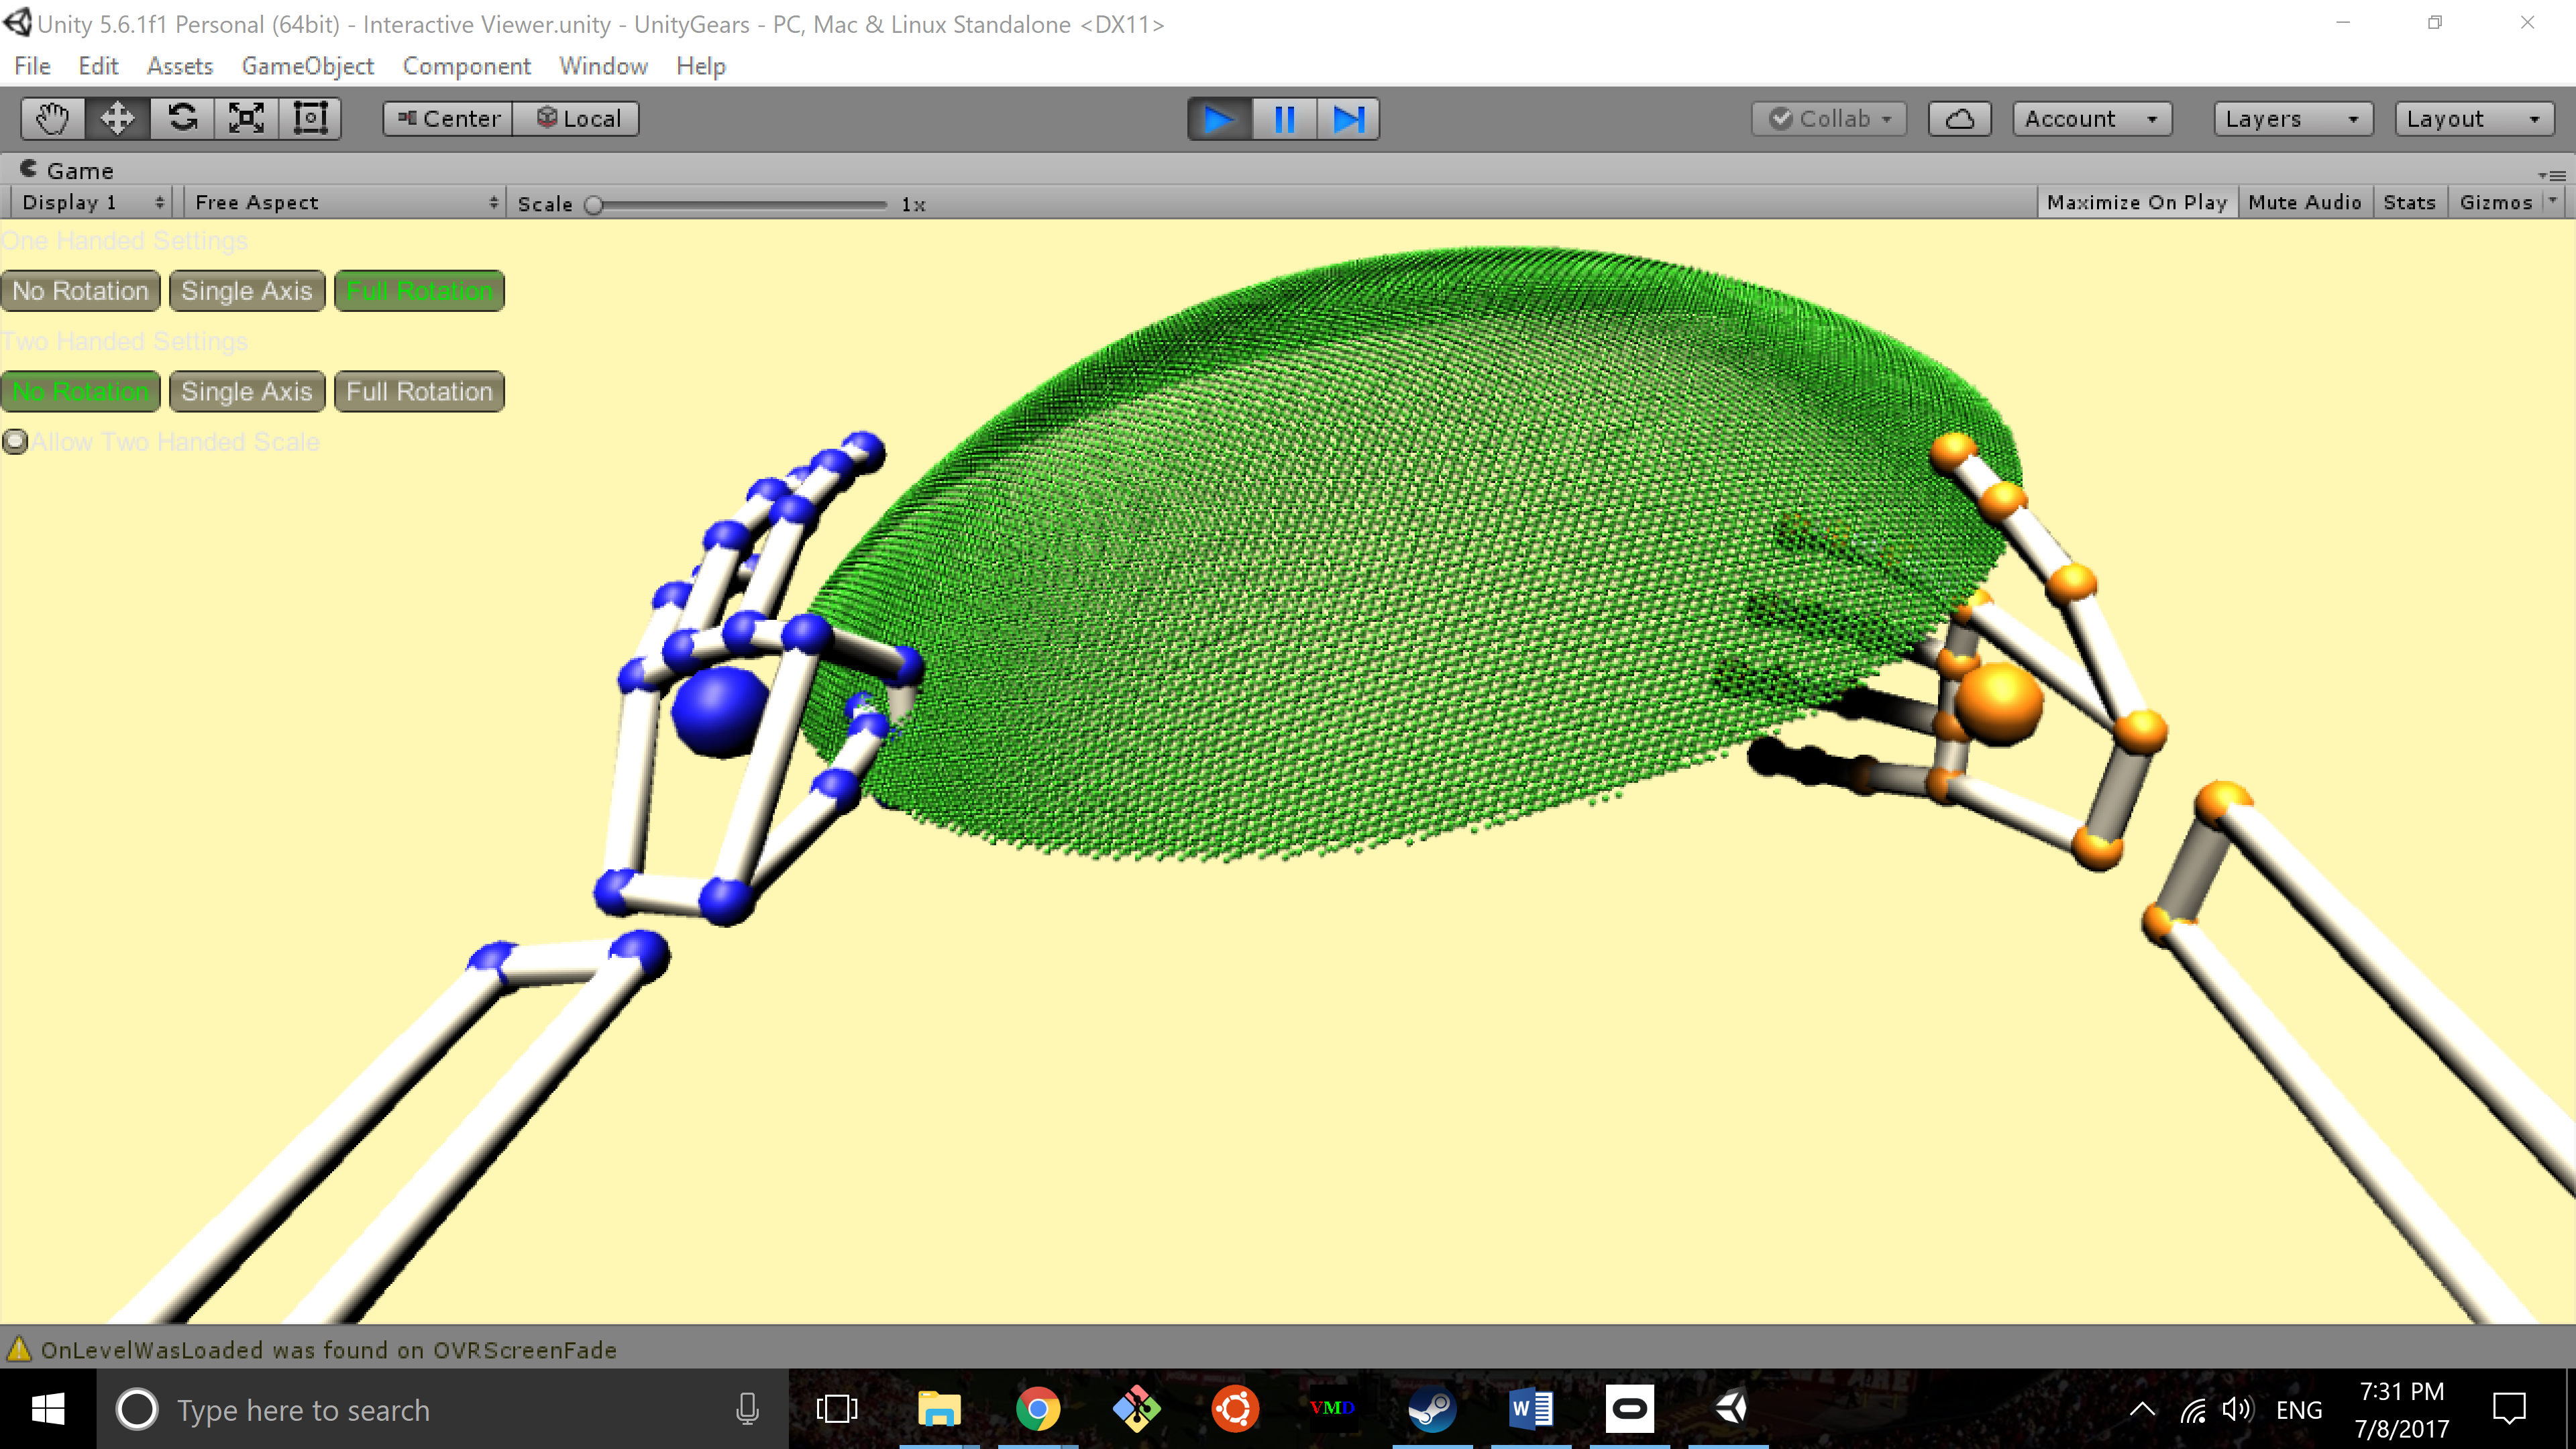Viewport: 2576px width, 1449px height.
Task: Open the Component menu
Action: click(466, 66)
